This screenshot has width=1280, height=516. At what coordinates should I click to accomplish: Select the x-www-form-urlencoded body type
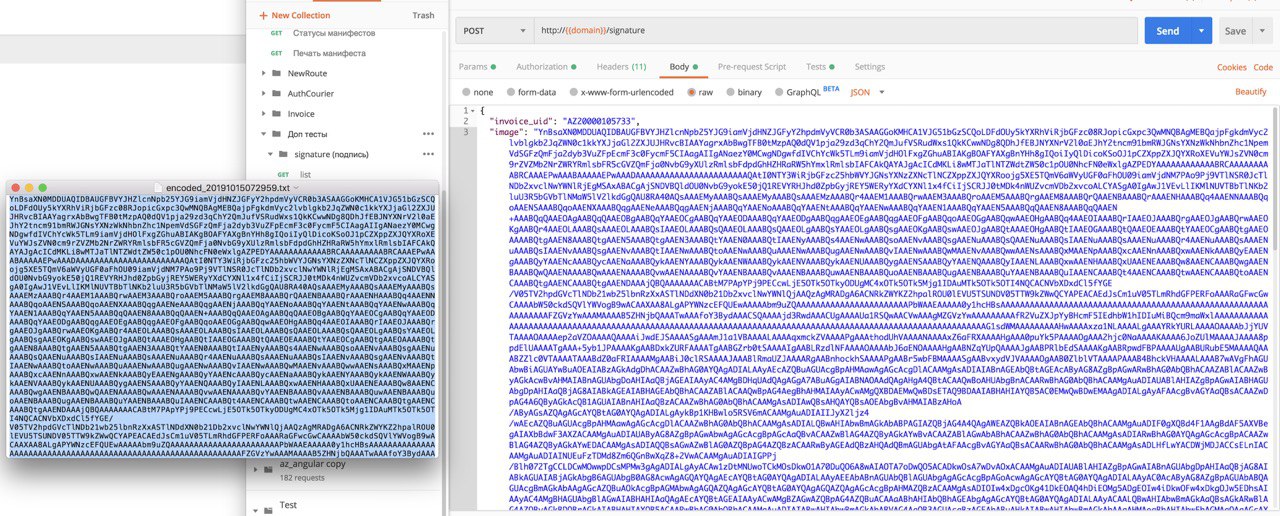pos(573,91)
